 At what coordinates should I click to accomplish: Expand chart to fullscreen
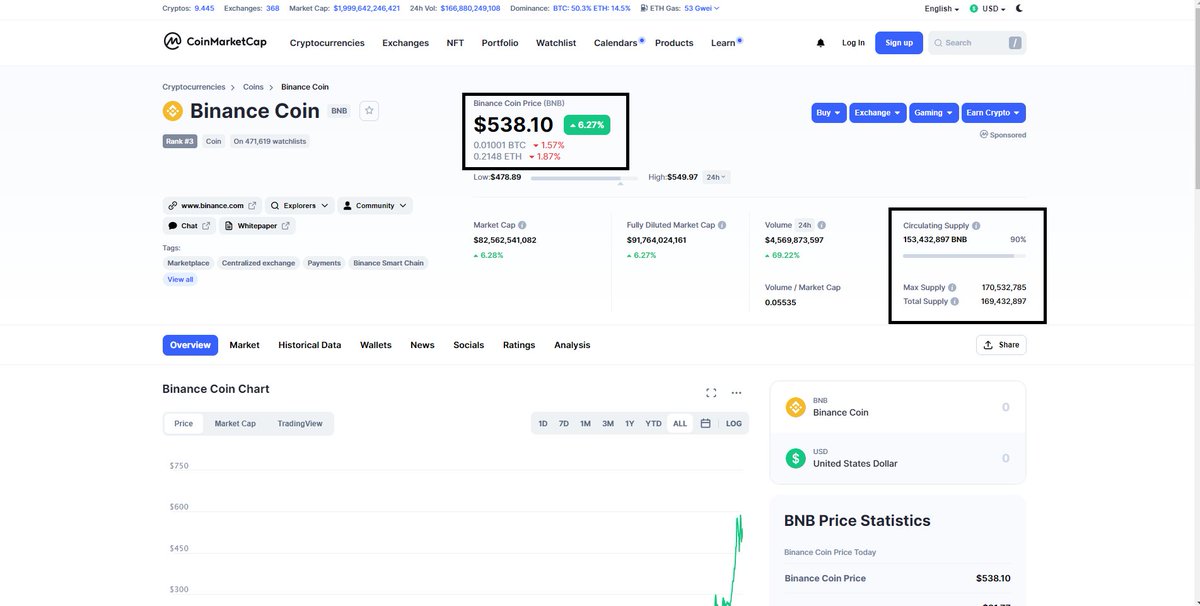point(711,393)
